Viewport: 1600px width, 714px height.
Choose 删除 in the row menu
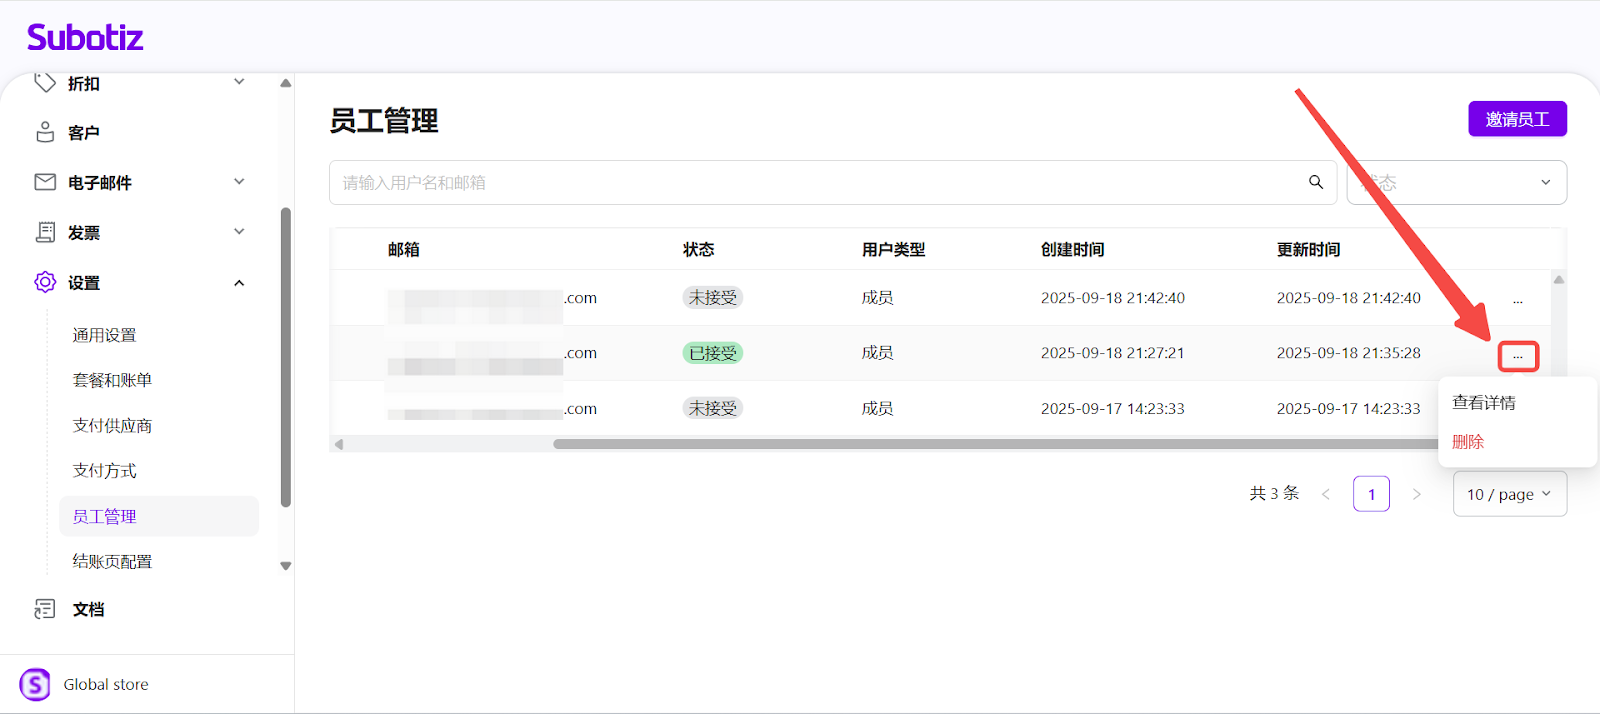[x=1468, y=442]
